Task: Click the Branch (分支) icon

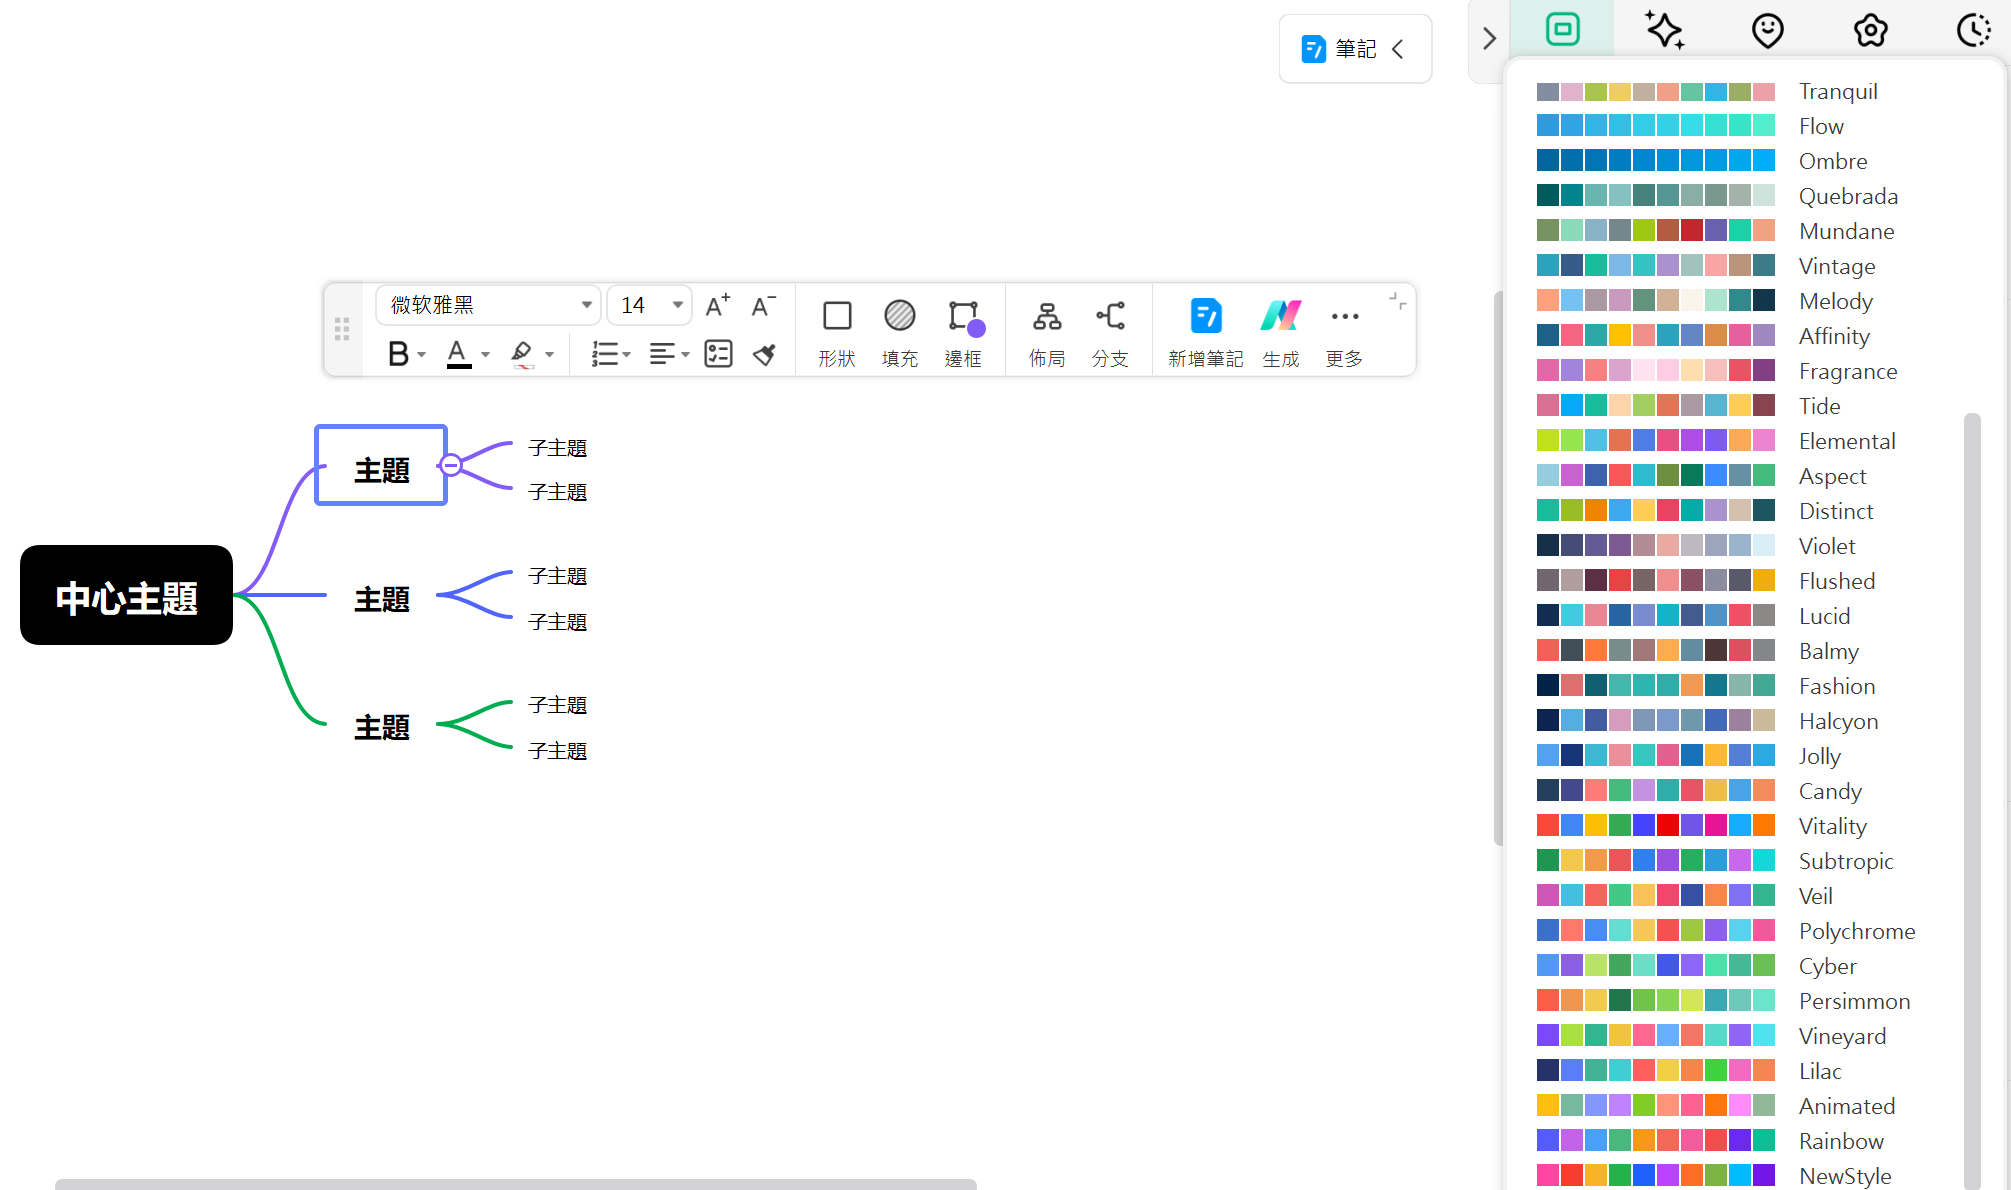Action: 1110,317
